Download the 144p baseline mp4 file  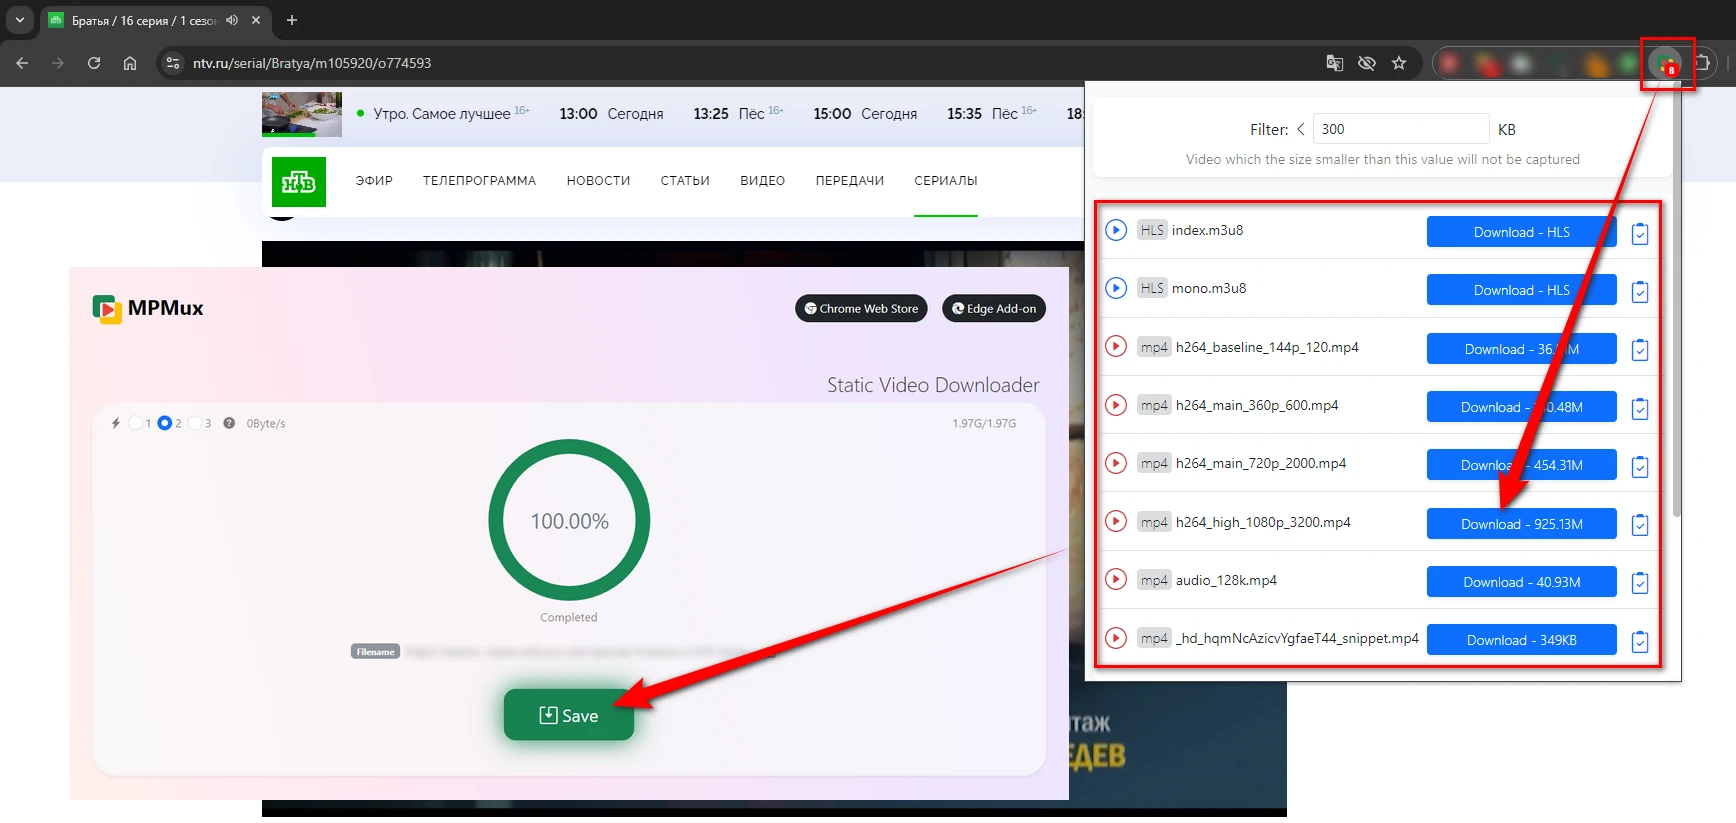pos(1521,349)
